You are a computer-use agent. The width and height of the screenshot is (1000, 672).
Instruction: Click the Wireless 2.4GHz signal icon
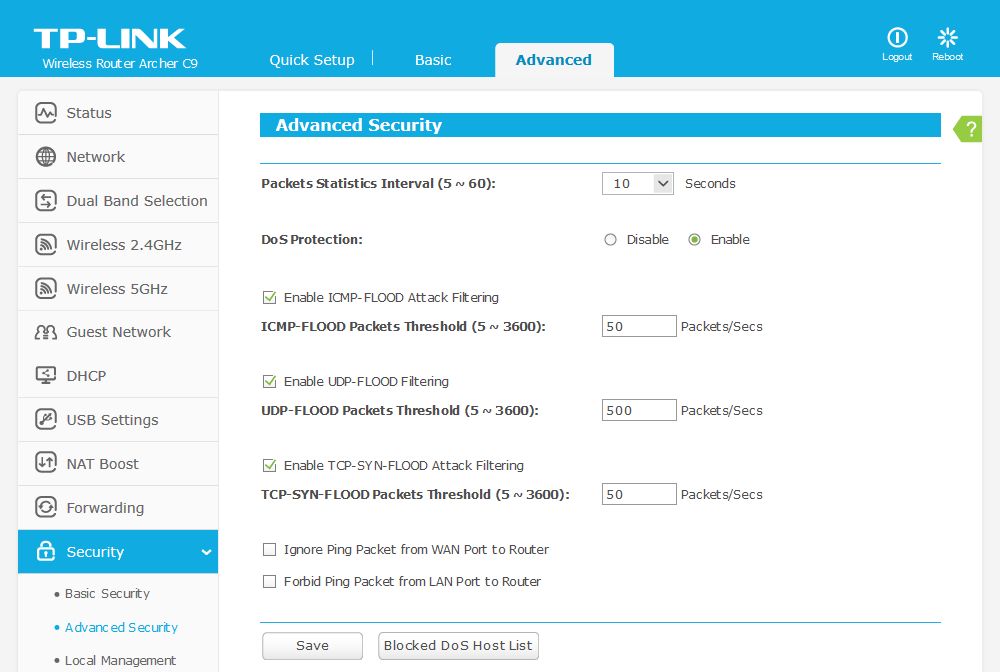tap(46, 245)
